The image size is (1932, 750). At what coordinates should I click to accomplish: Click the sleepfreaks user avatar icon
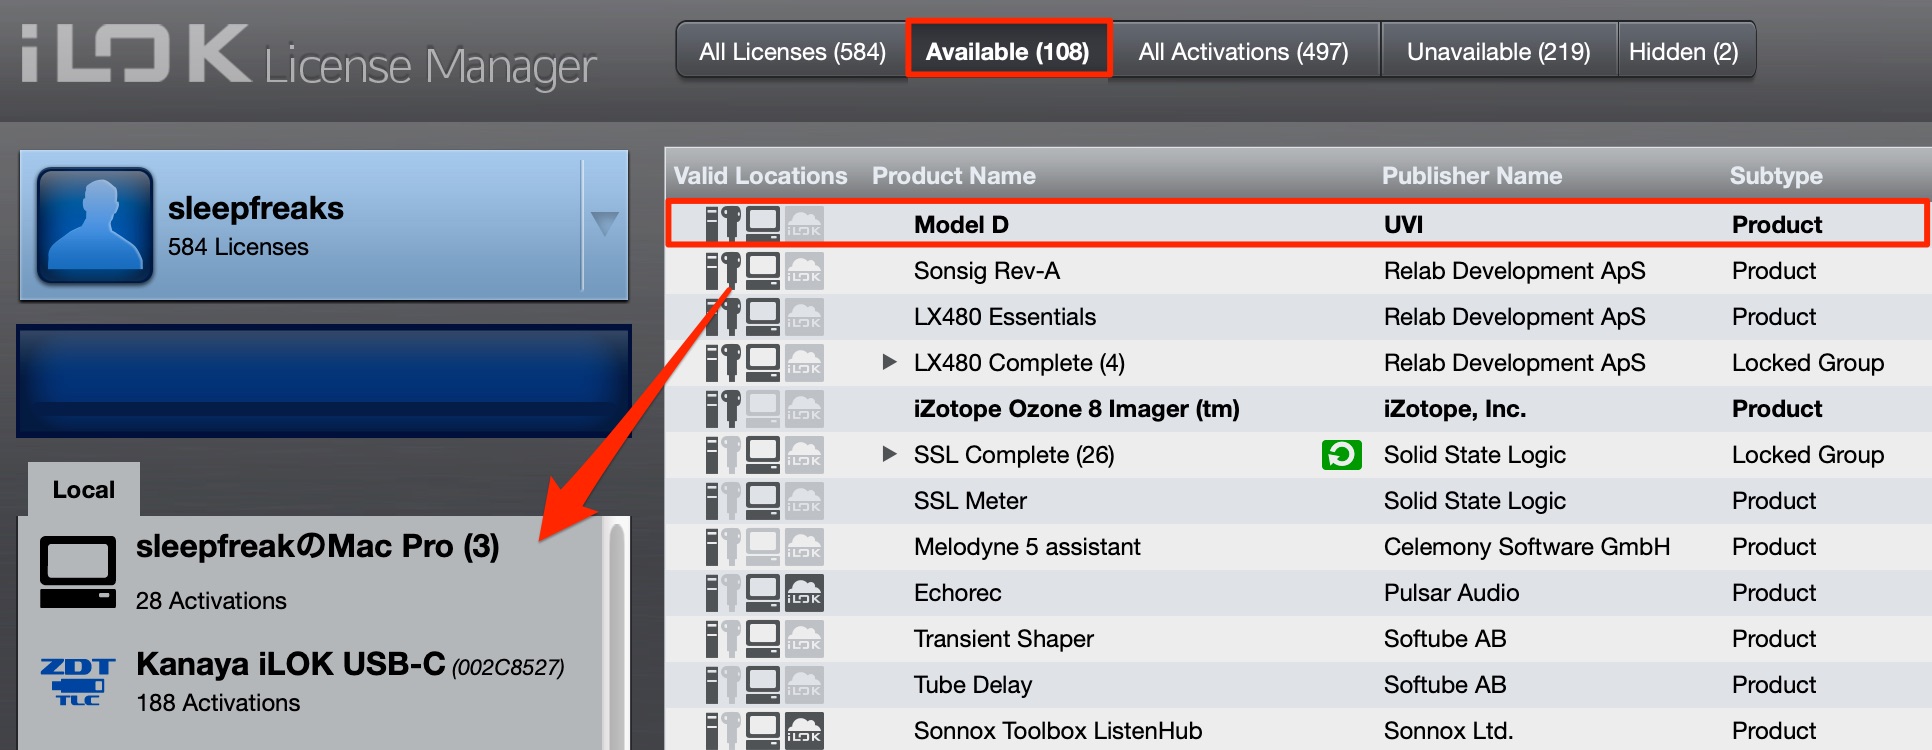95,225
